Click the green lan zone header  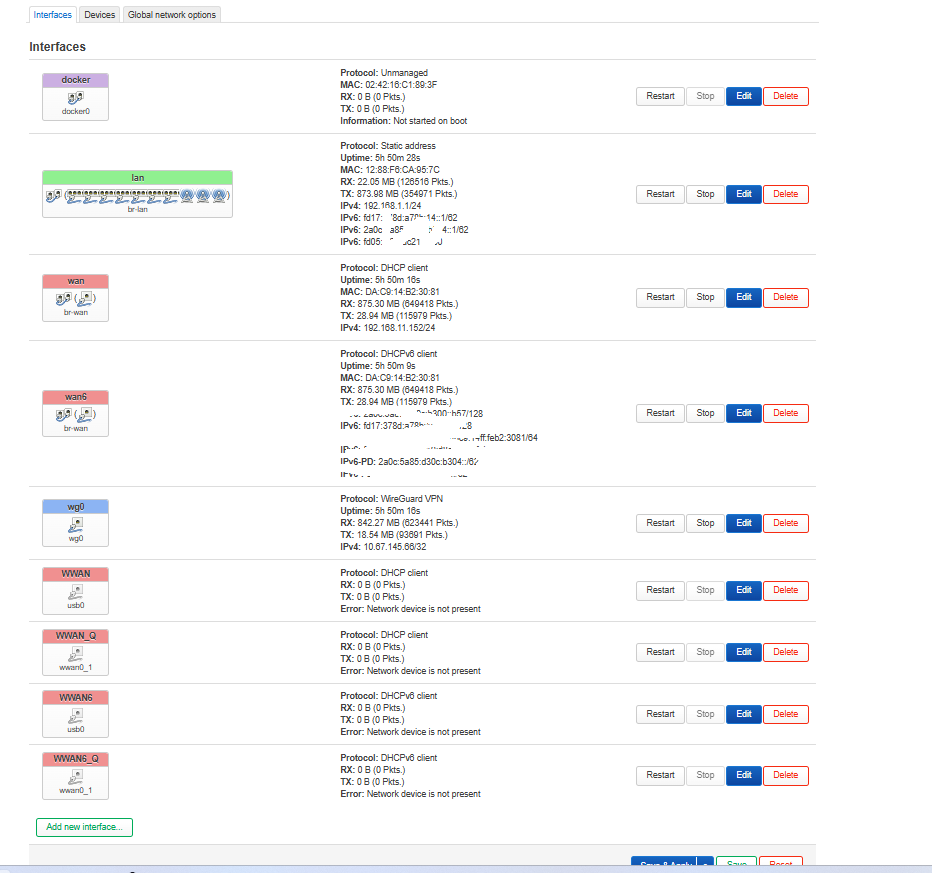coord(137,177)
